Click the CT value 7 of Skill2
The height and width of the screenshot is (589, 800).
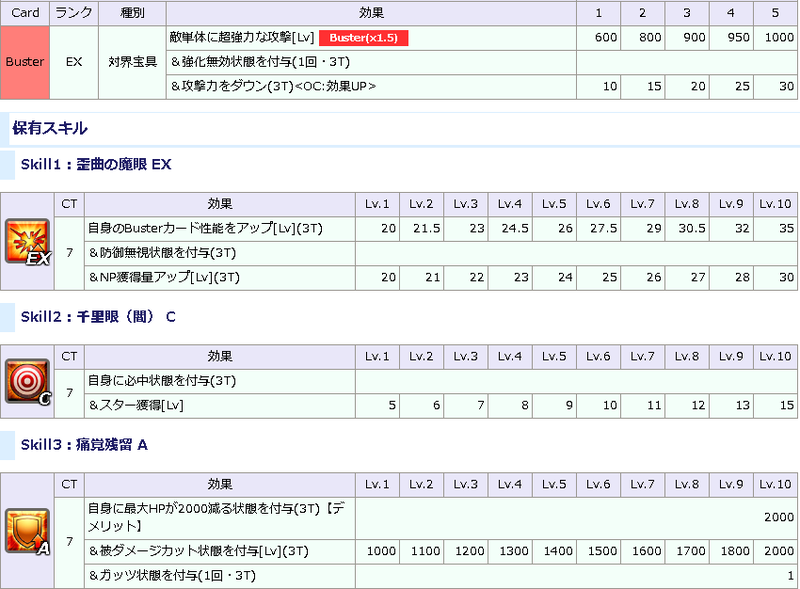[70, 393]
